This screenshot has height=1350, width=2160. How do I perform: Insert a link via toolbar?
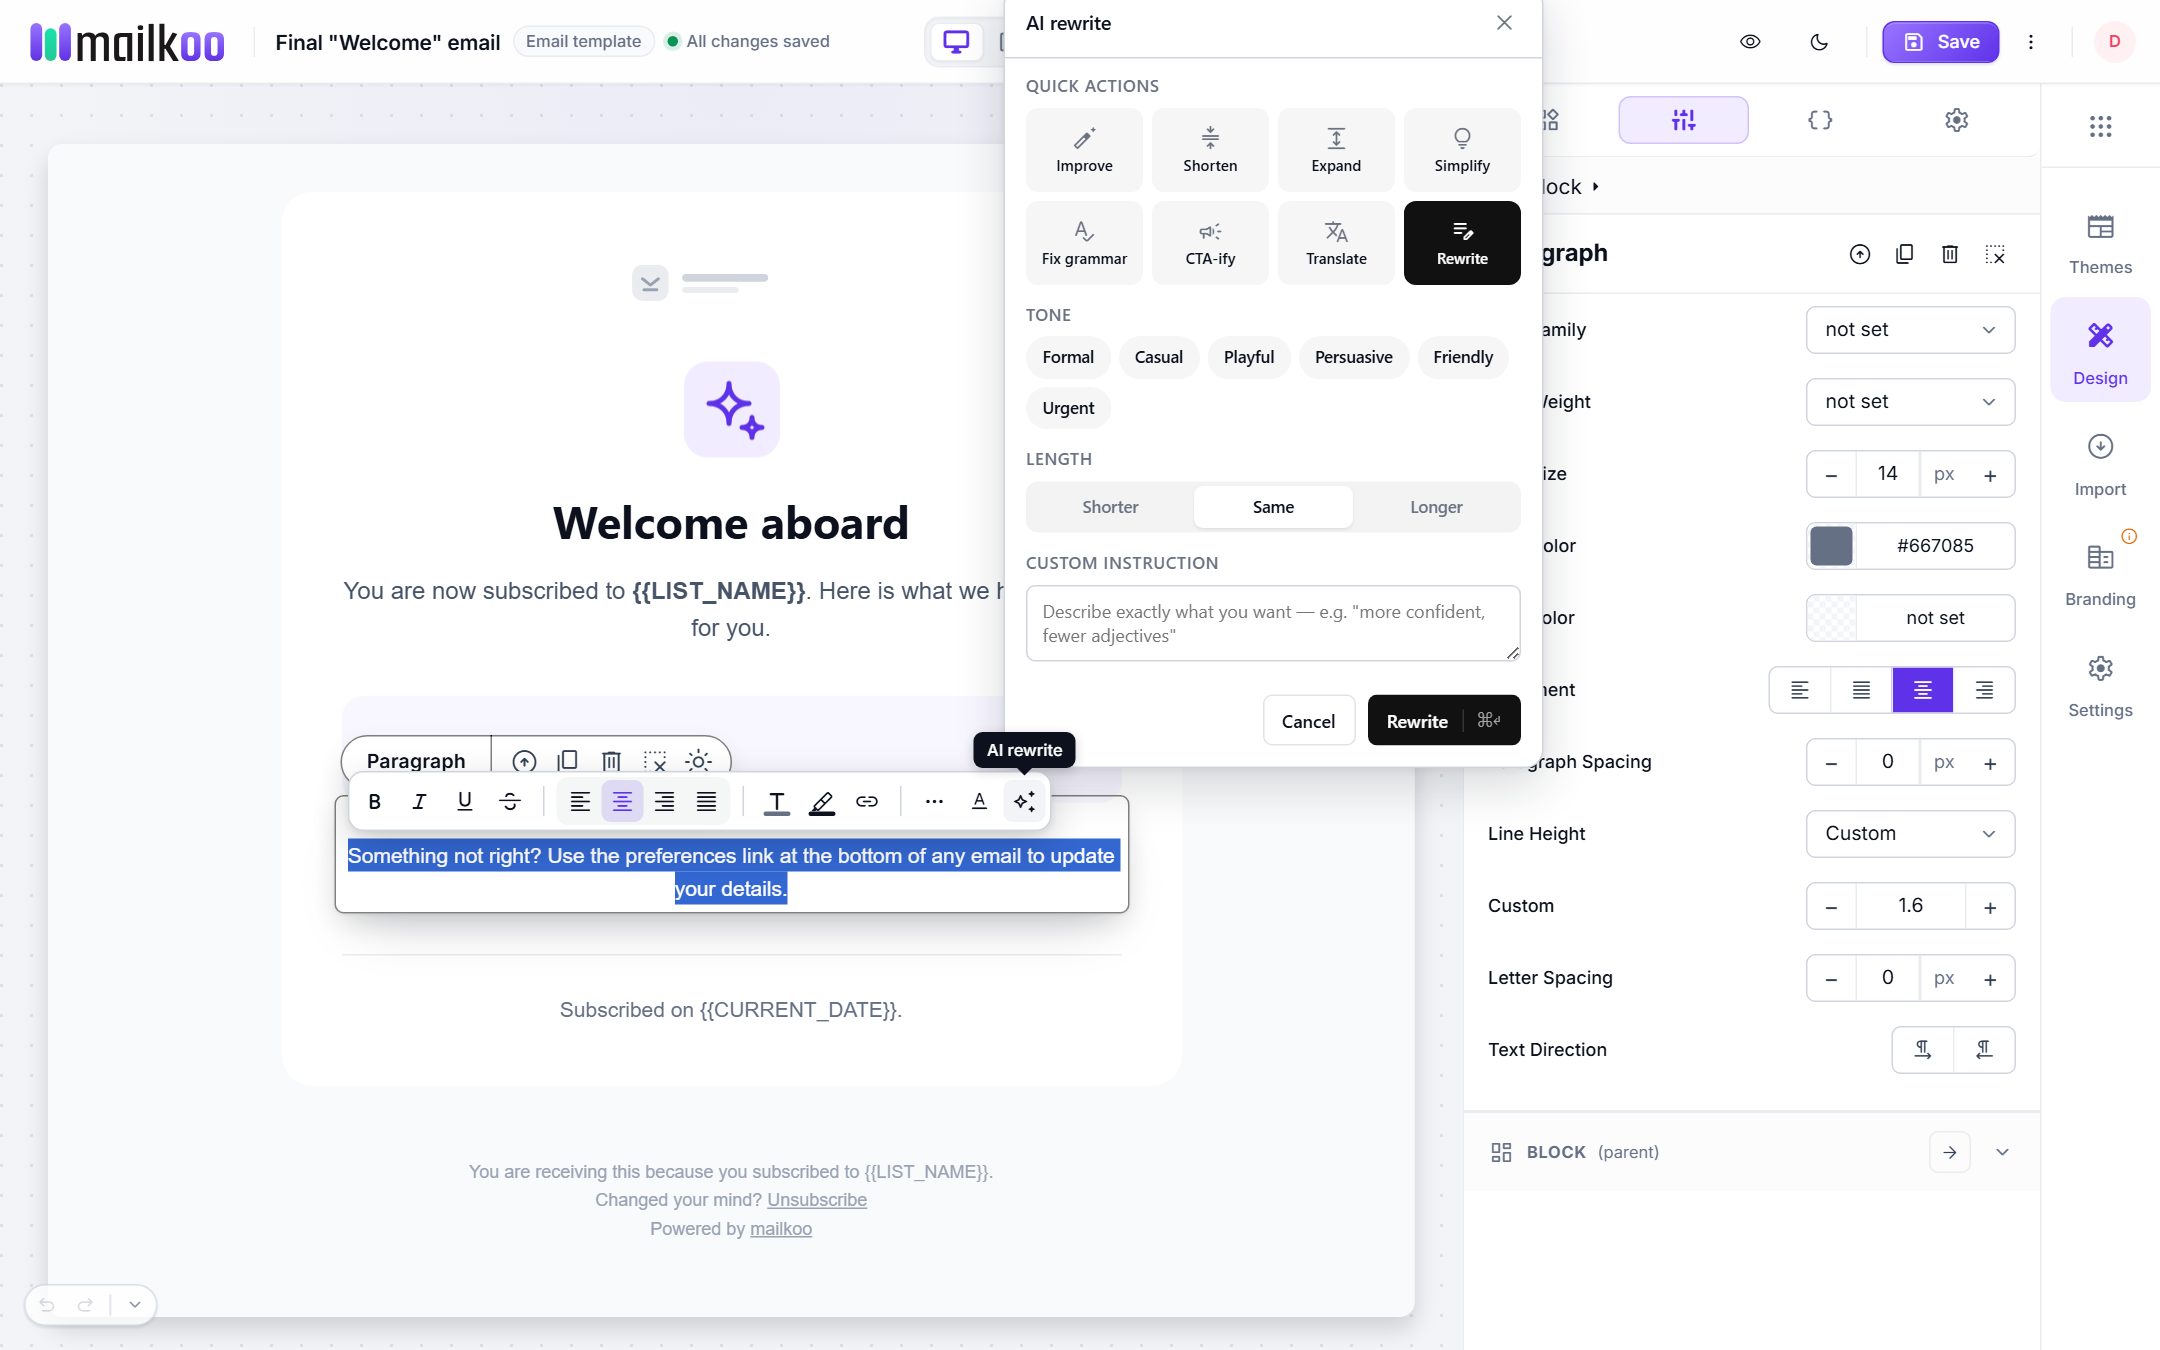[x=867, y=801]
